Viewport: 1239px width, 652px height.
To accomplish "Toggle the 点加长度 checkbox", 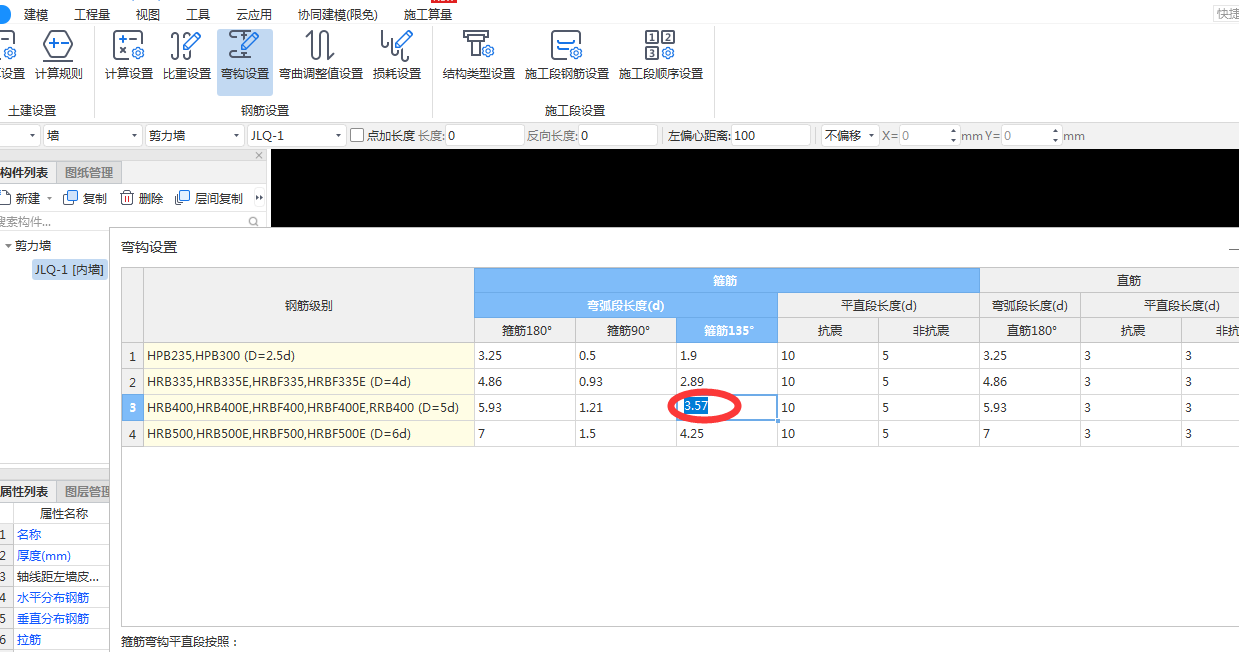I will 357,135.
